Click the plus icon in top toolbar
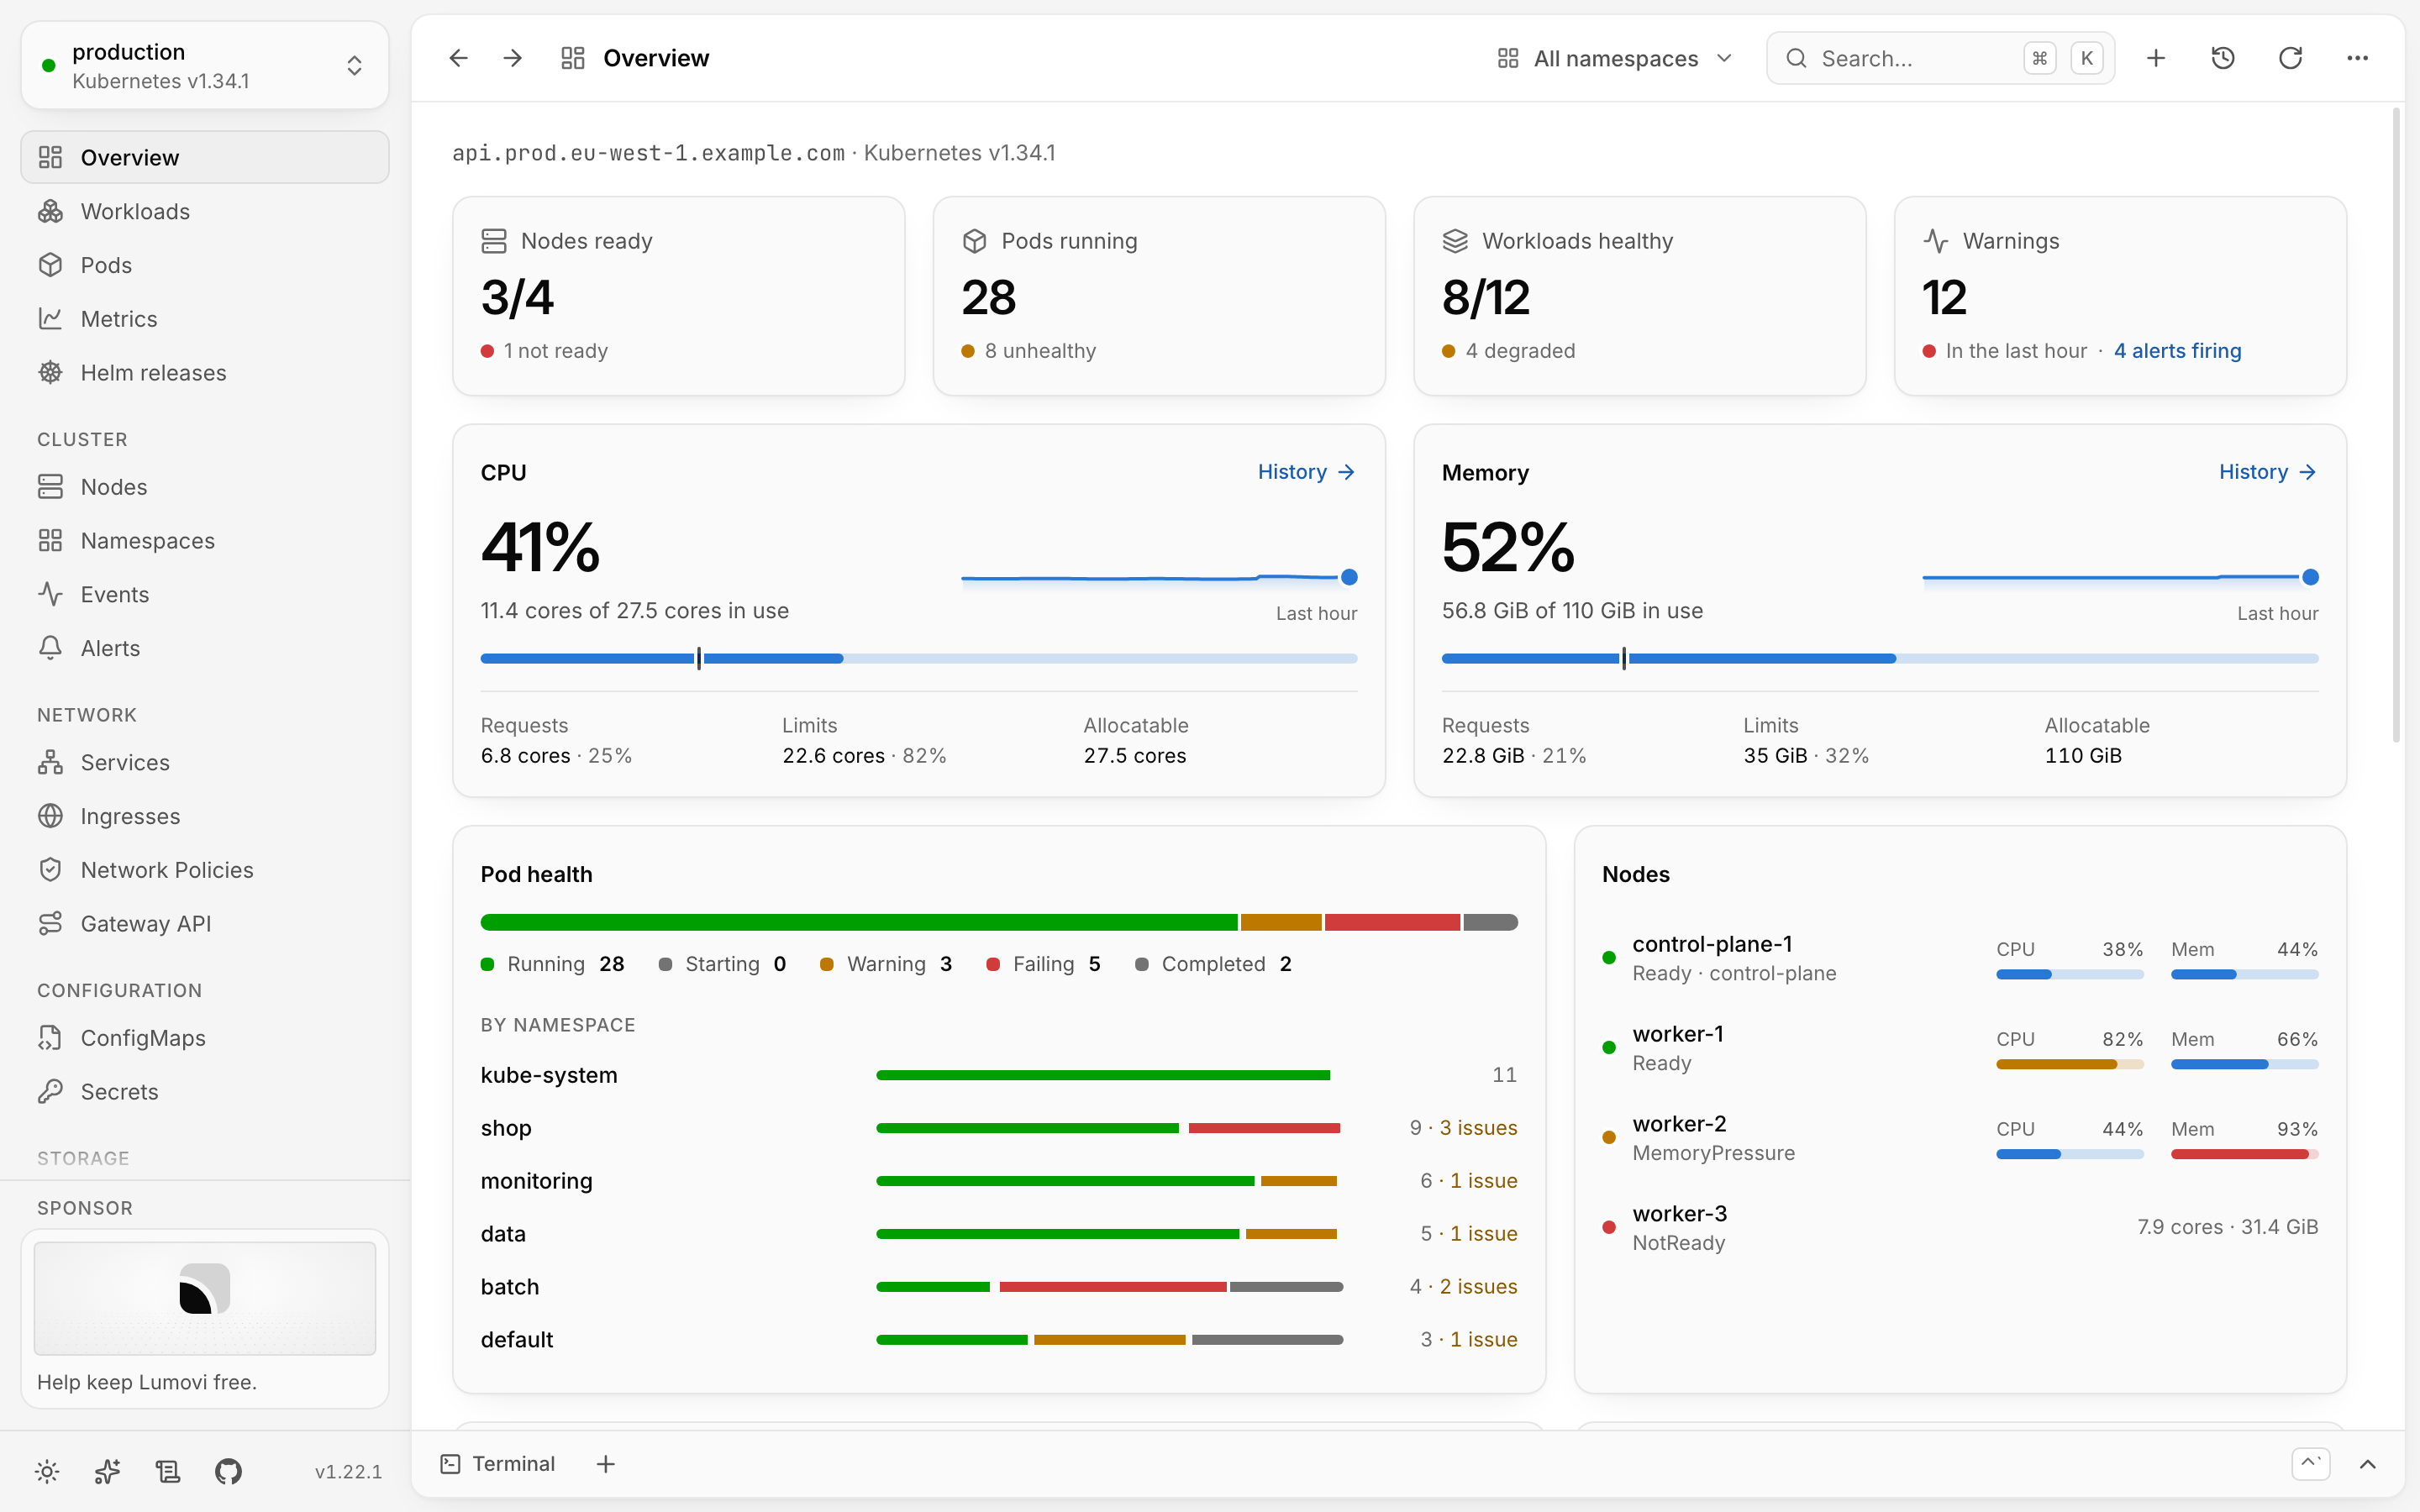Screen dimensions: 2420x1512 (x=2156, y=58)
